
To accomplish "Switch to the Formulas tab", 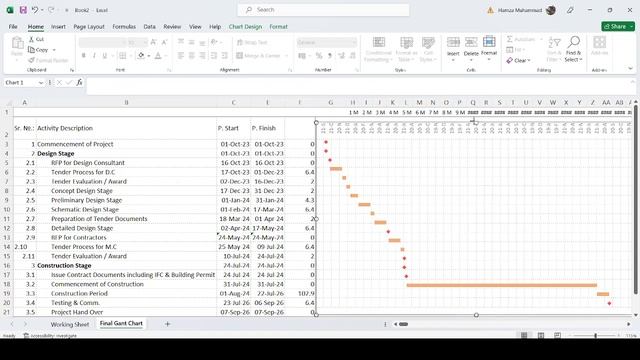I will tap(124, 27).
